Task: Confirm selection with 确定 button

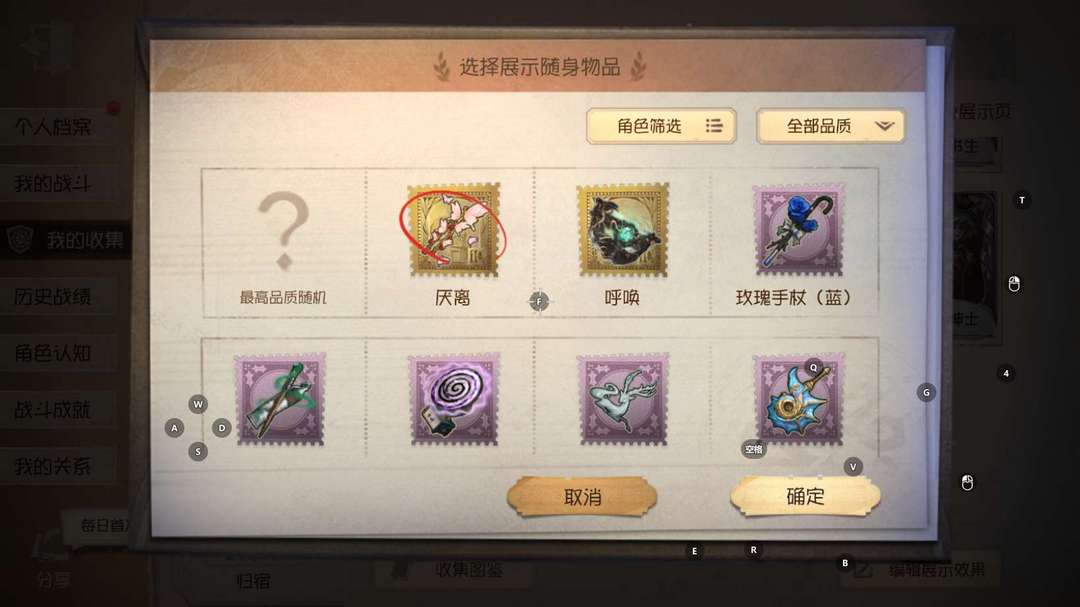Action: tap(805, 496)
